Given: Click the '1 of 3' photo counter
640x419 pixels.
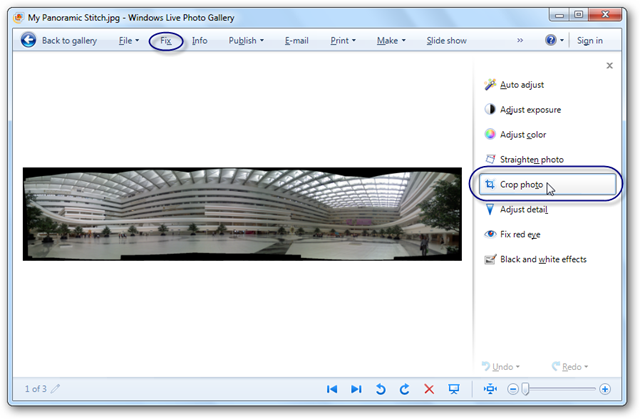Looking at the screenshot, I should [36, 389].
